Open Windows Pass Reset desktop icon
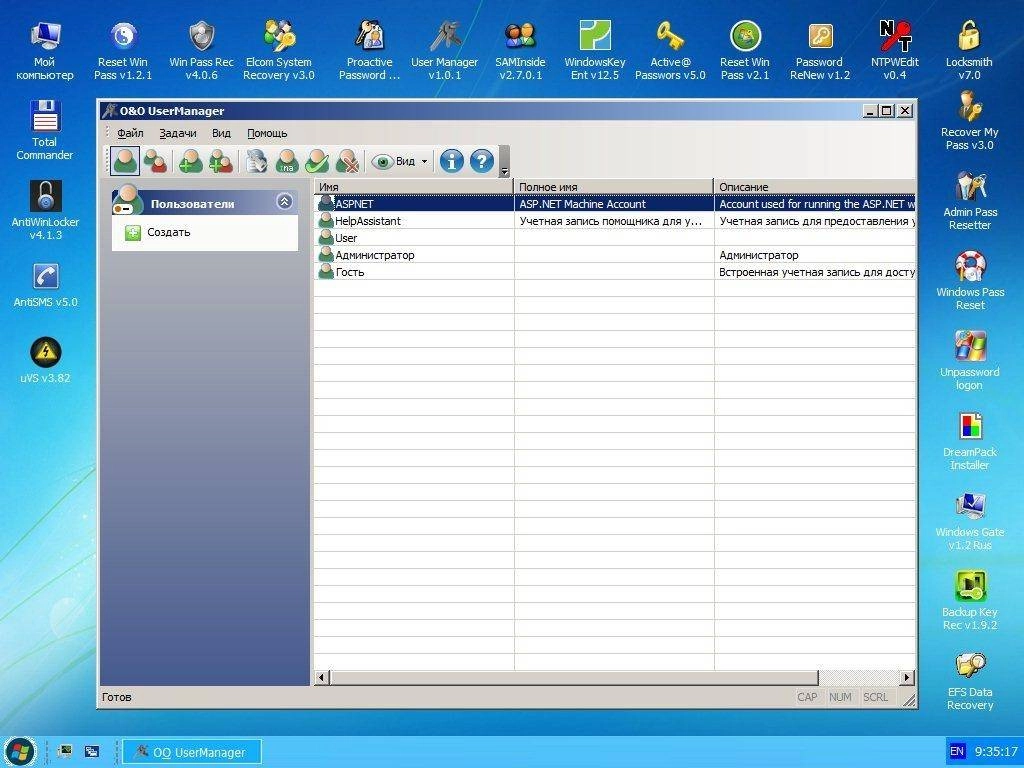Screen dimensions: 1024x768 970,281
